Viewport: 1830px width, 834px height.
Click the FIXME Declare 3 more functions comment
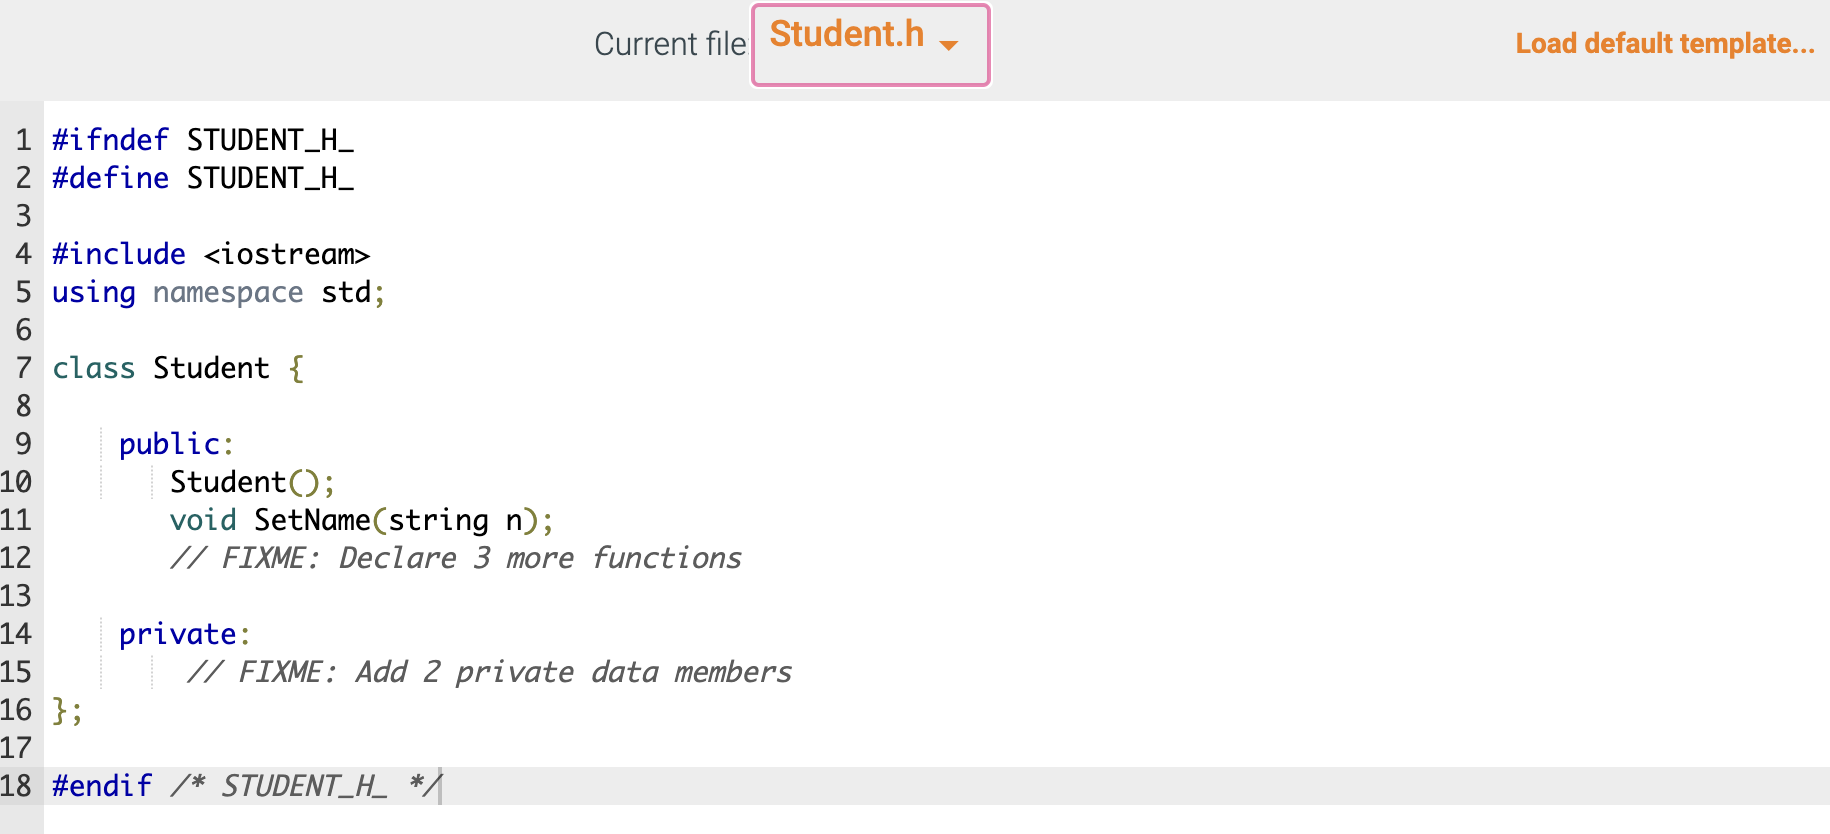click(456, 558)
